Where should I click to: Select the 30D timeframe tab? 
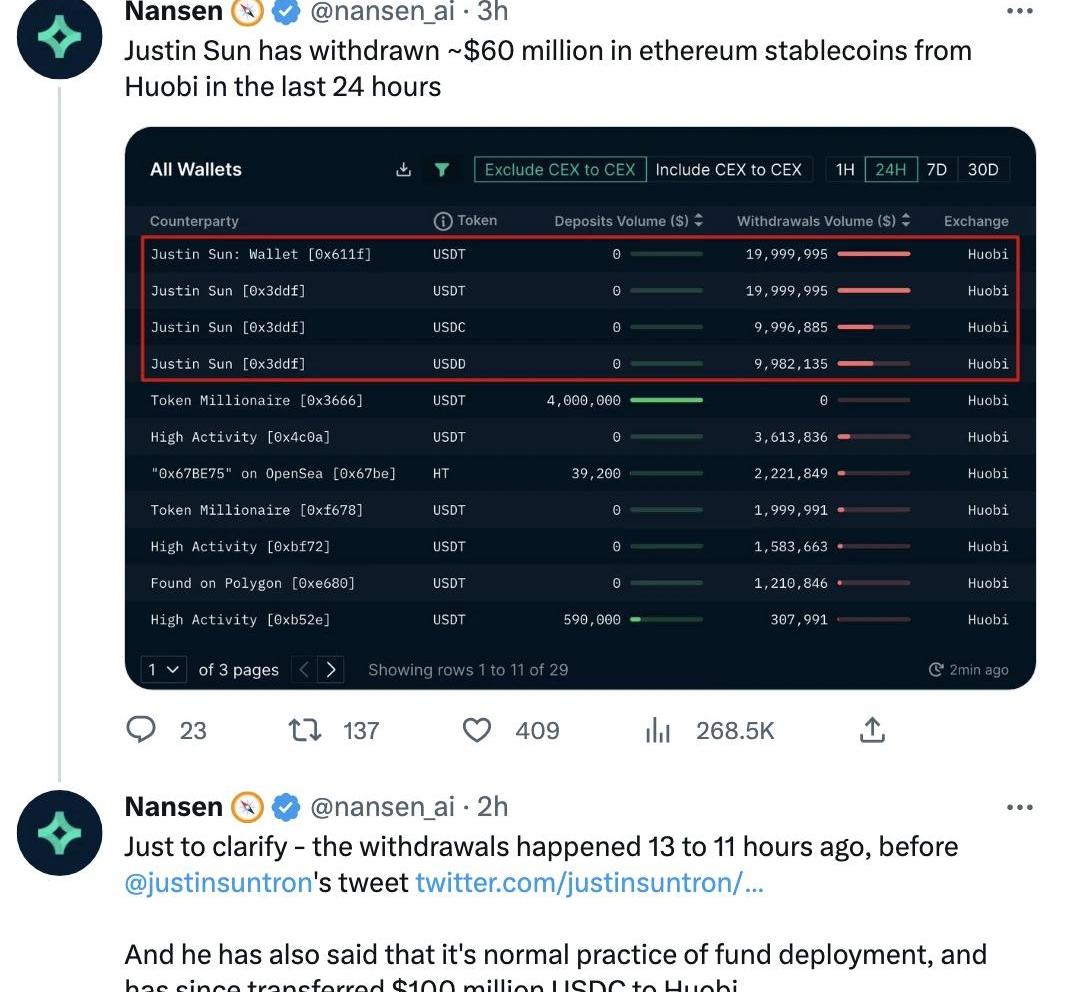pyautogui.click(x=983, y=169)
